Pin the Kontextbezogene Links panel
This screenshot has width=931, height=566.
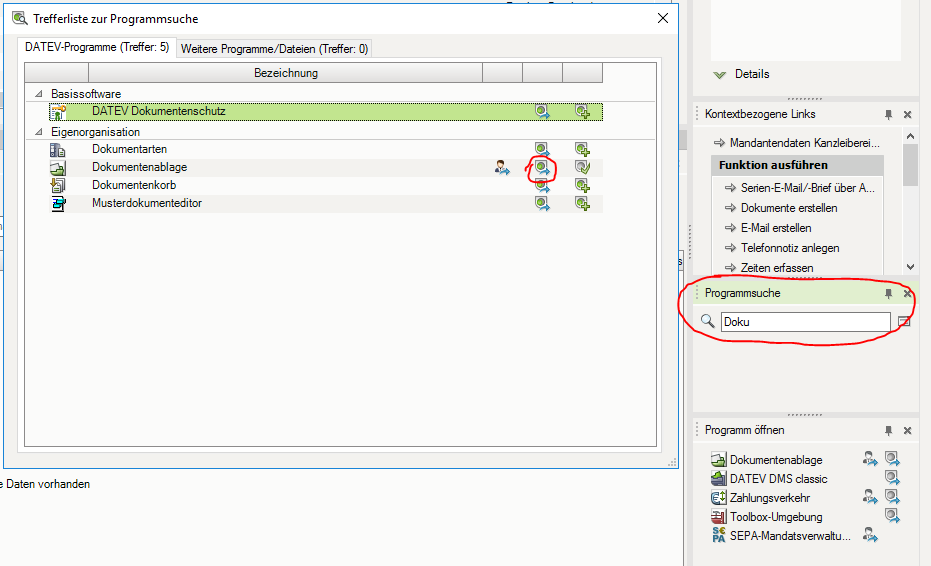click(x=888, y=115)
